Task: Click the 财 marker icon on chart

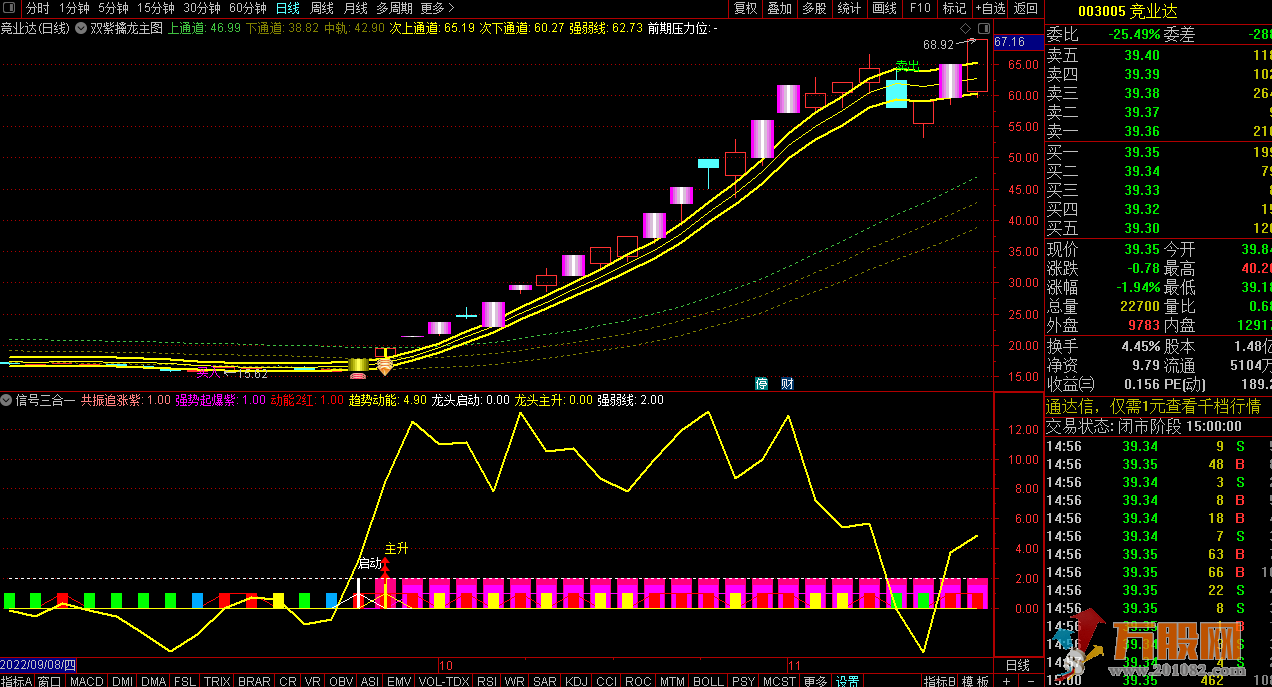Action: tap(787, 383)
